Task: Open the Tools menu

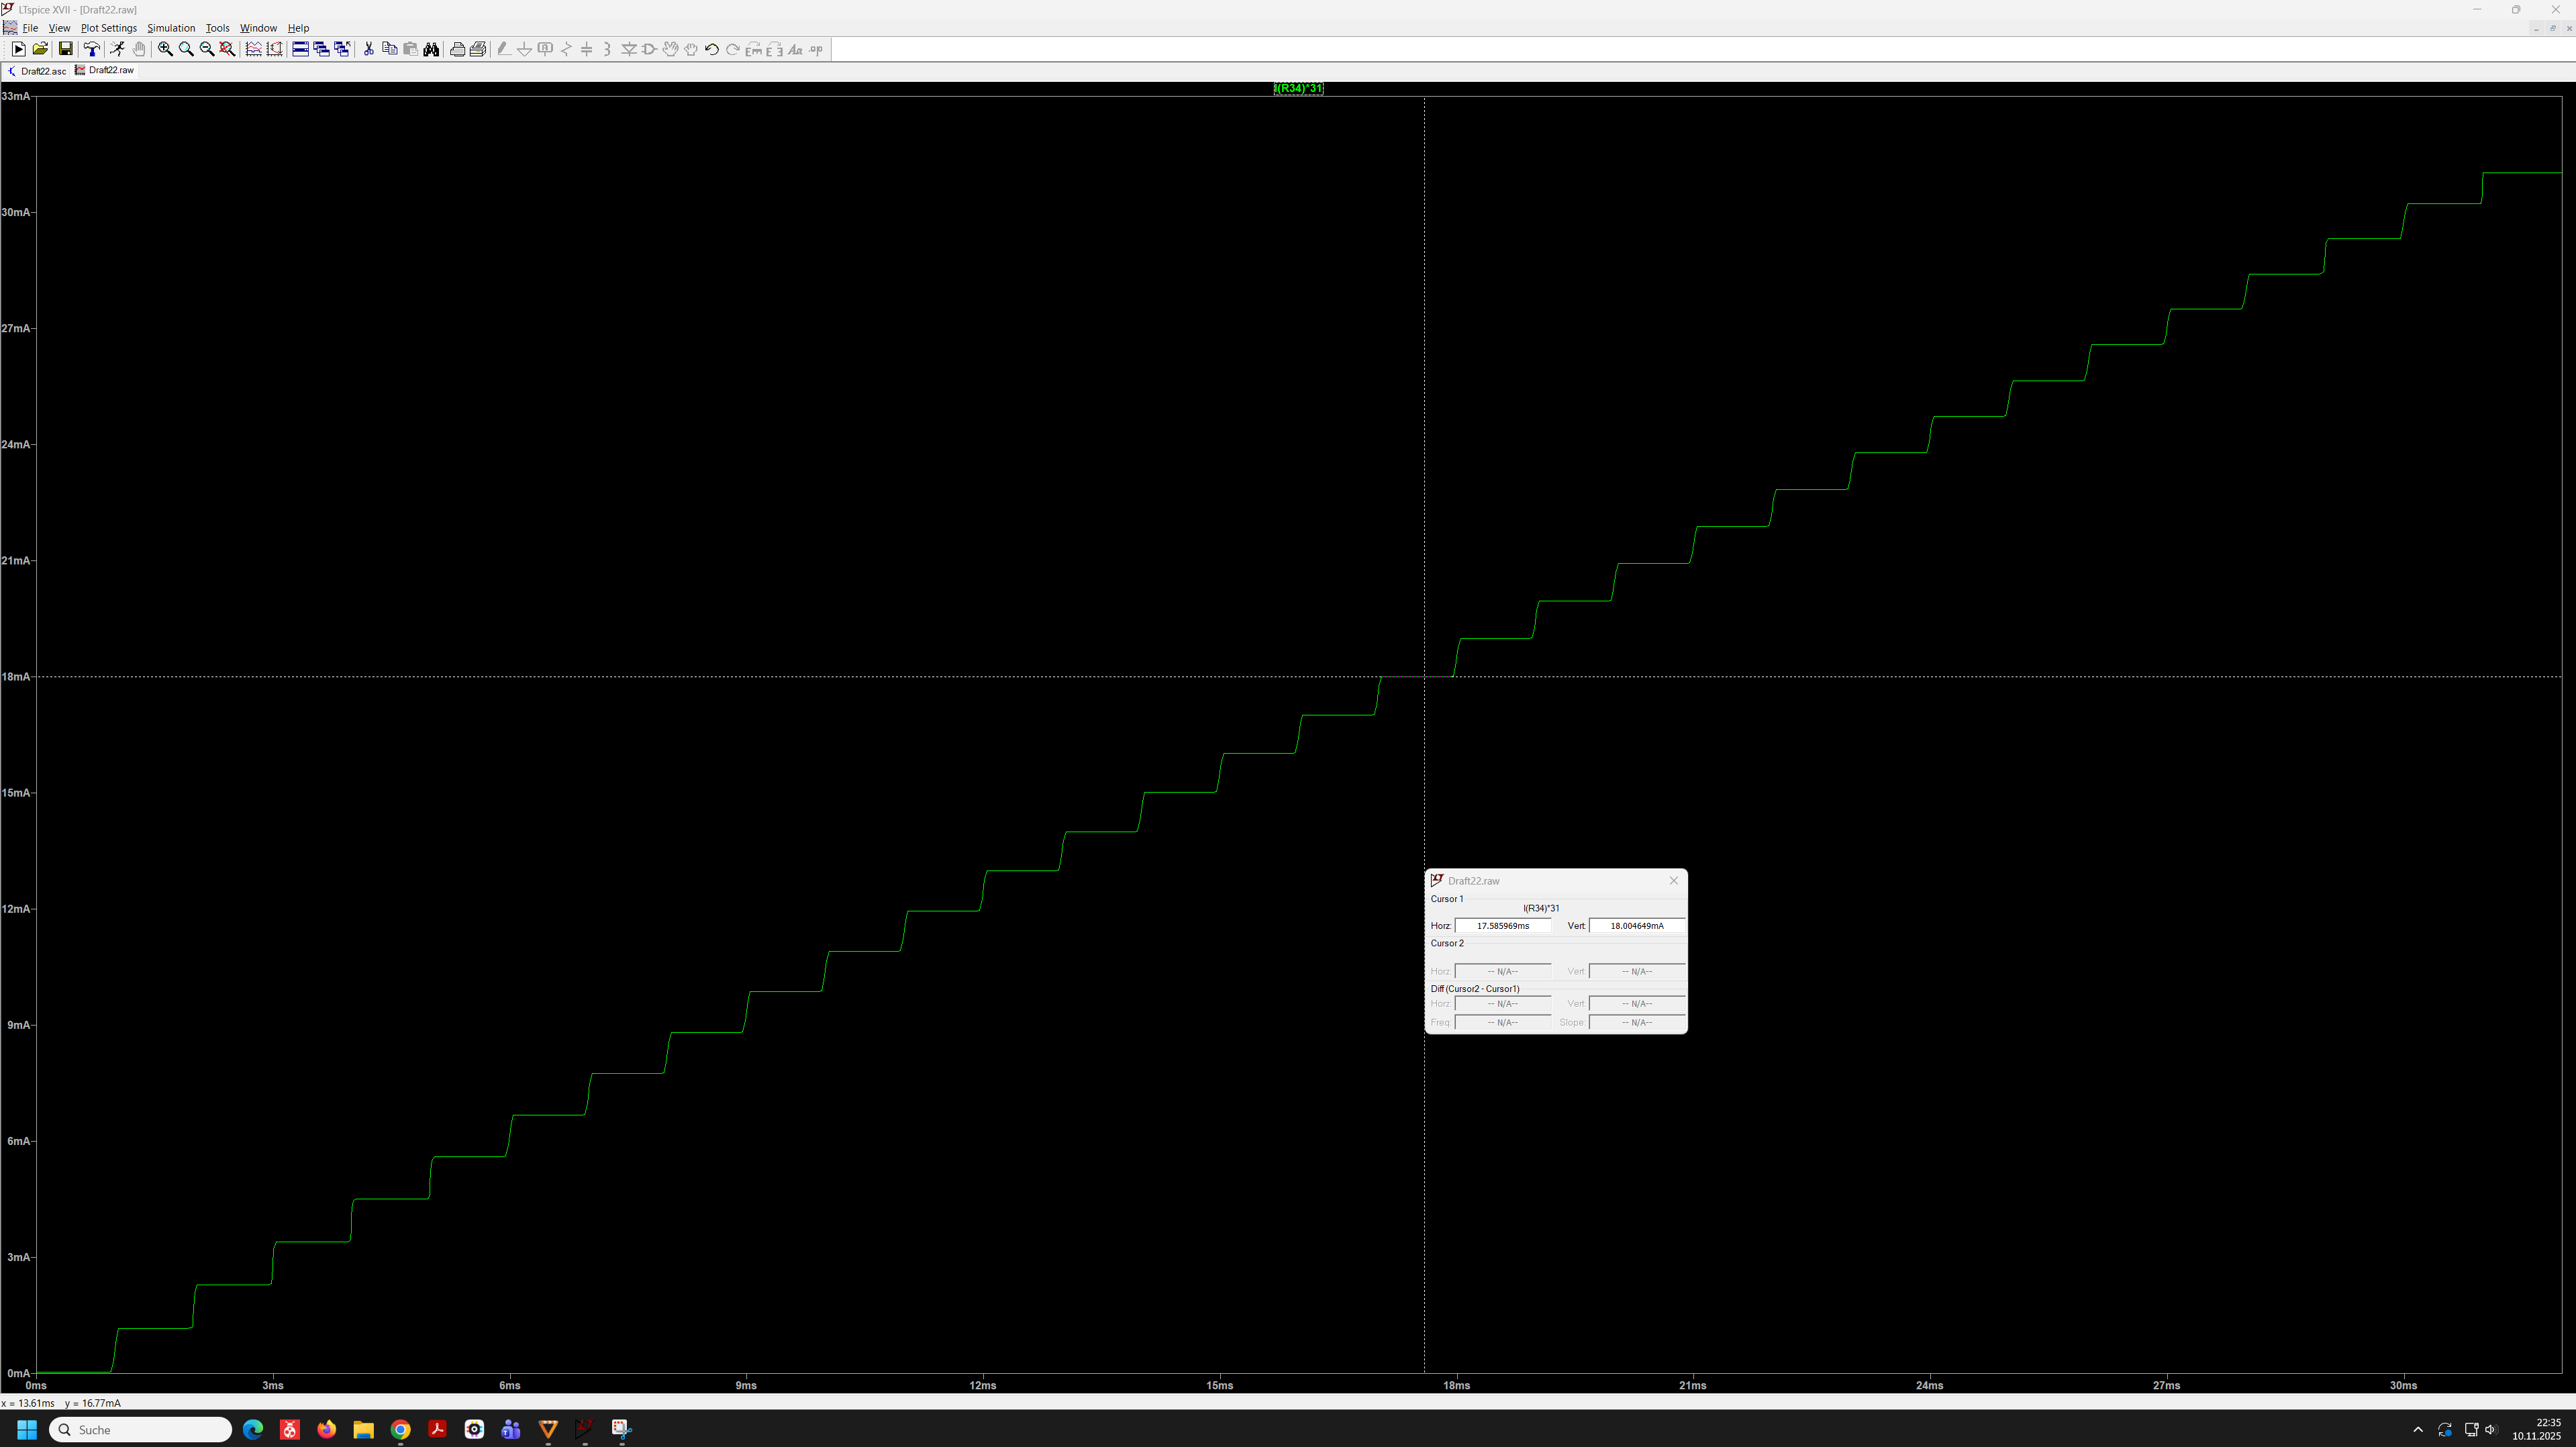Action: tap(217, 28)
